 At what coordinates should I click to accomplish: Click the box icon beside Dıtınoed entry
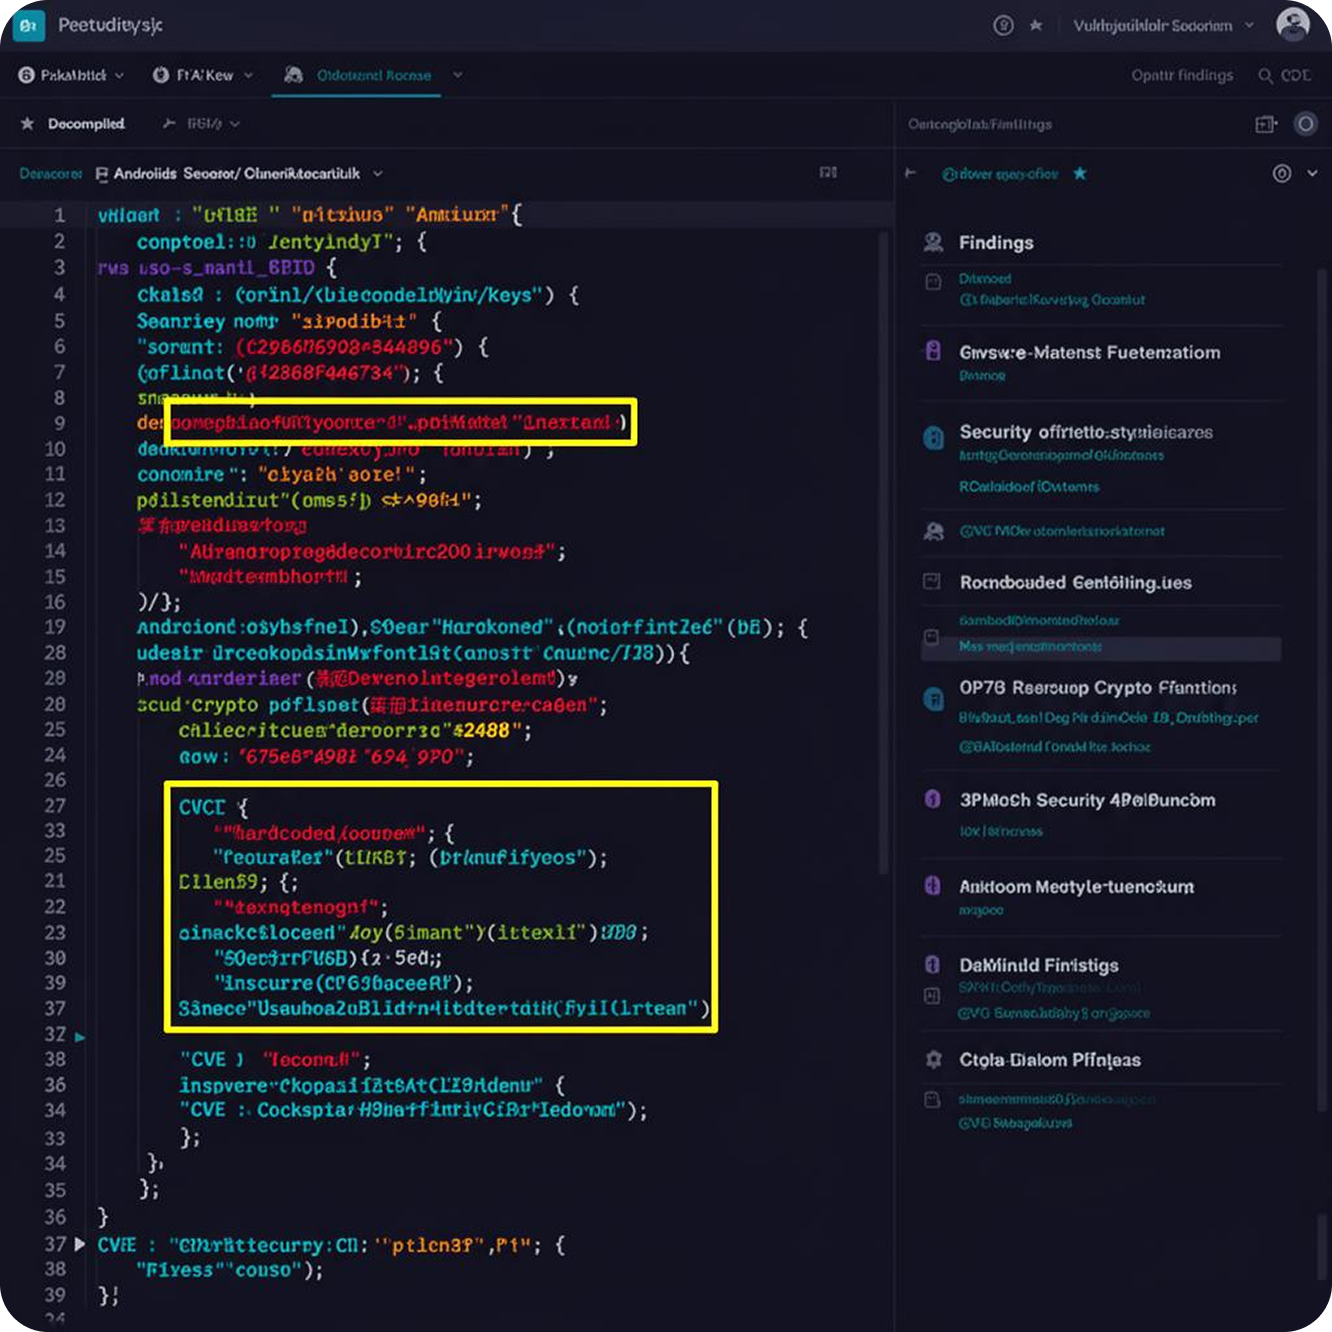pyautogui.click(x=933, y=282)
